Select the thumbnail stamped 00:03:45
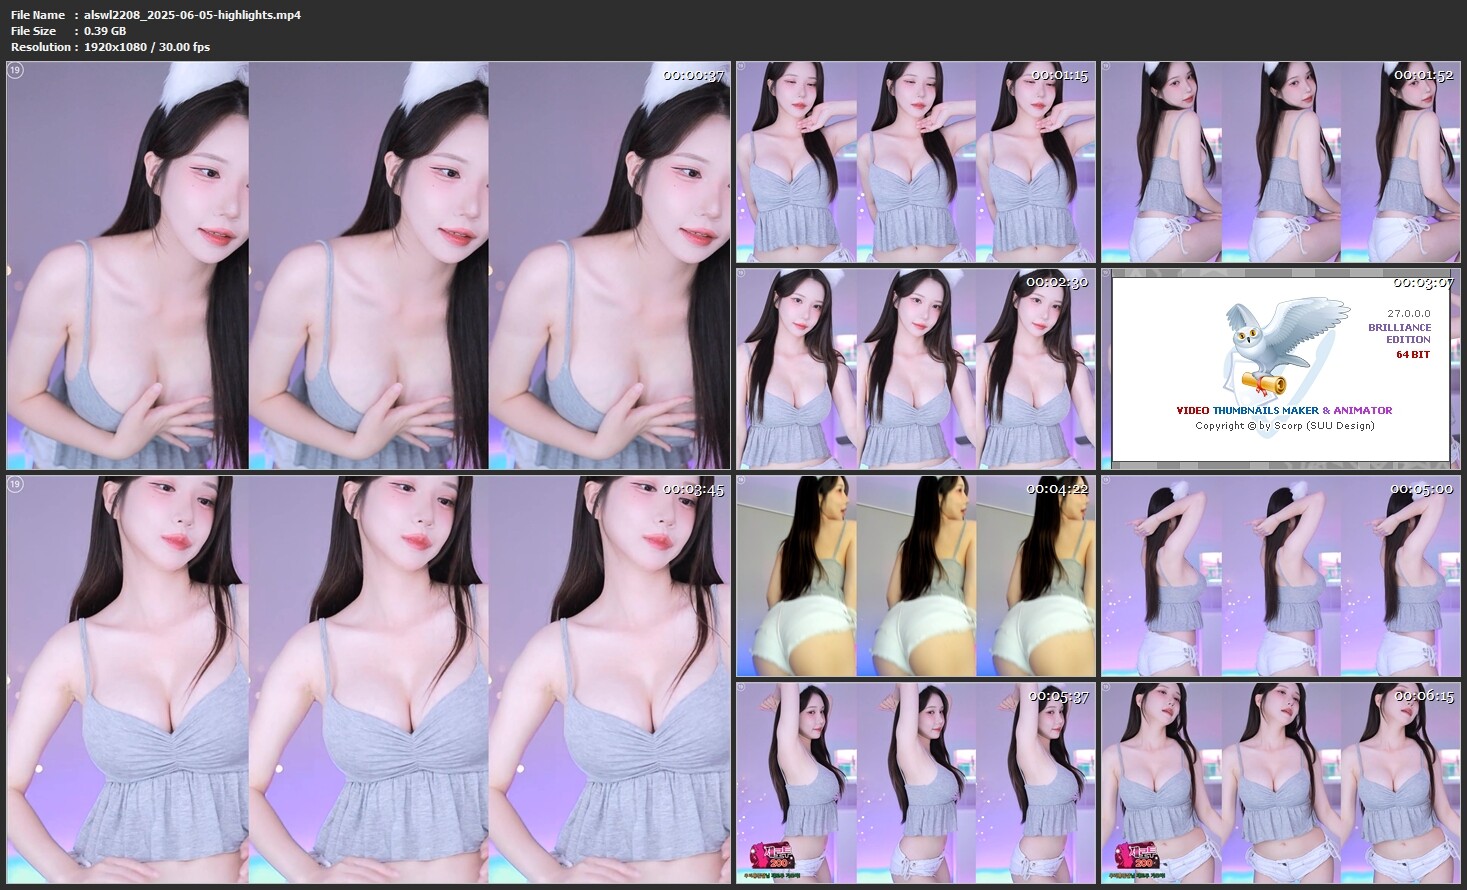1467x890 pixels. (368, 679)
